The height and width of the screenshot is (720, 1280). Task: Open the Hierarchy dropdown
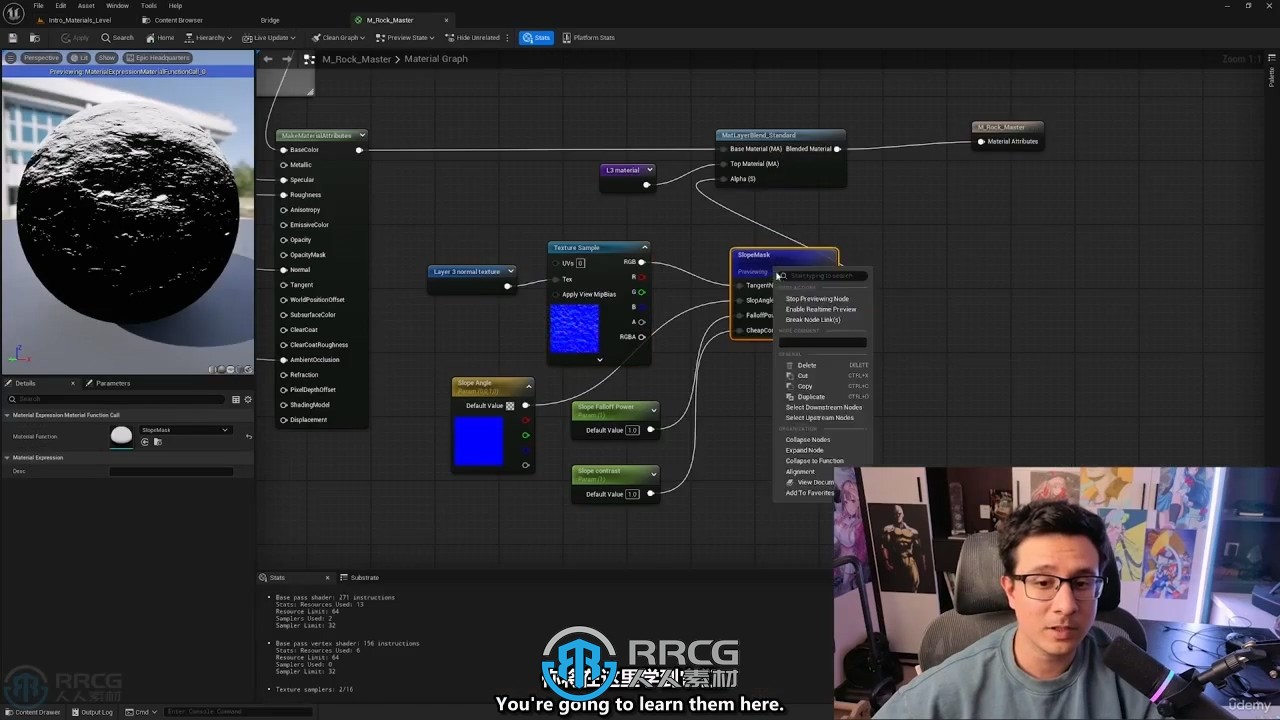click(x=209, y=38)
